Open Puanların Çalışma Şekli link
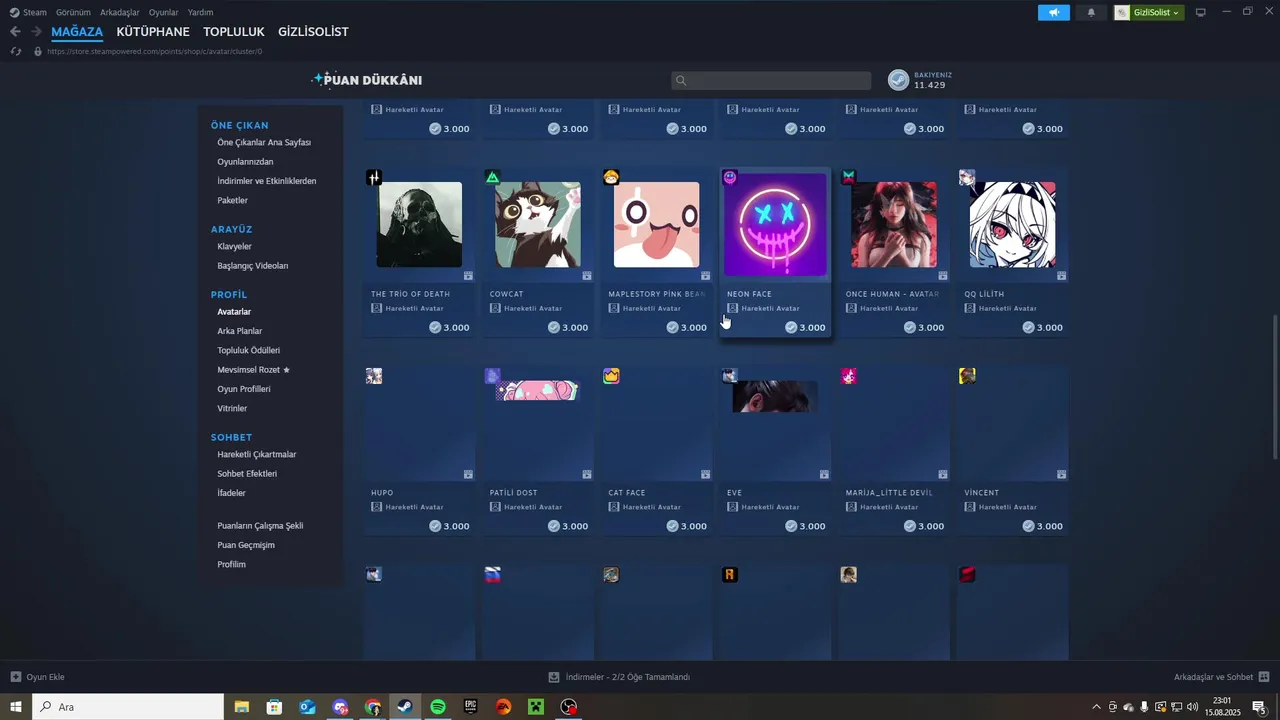Viewport: 1280px width, 720px height. 260,526
